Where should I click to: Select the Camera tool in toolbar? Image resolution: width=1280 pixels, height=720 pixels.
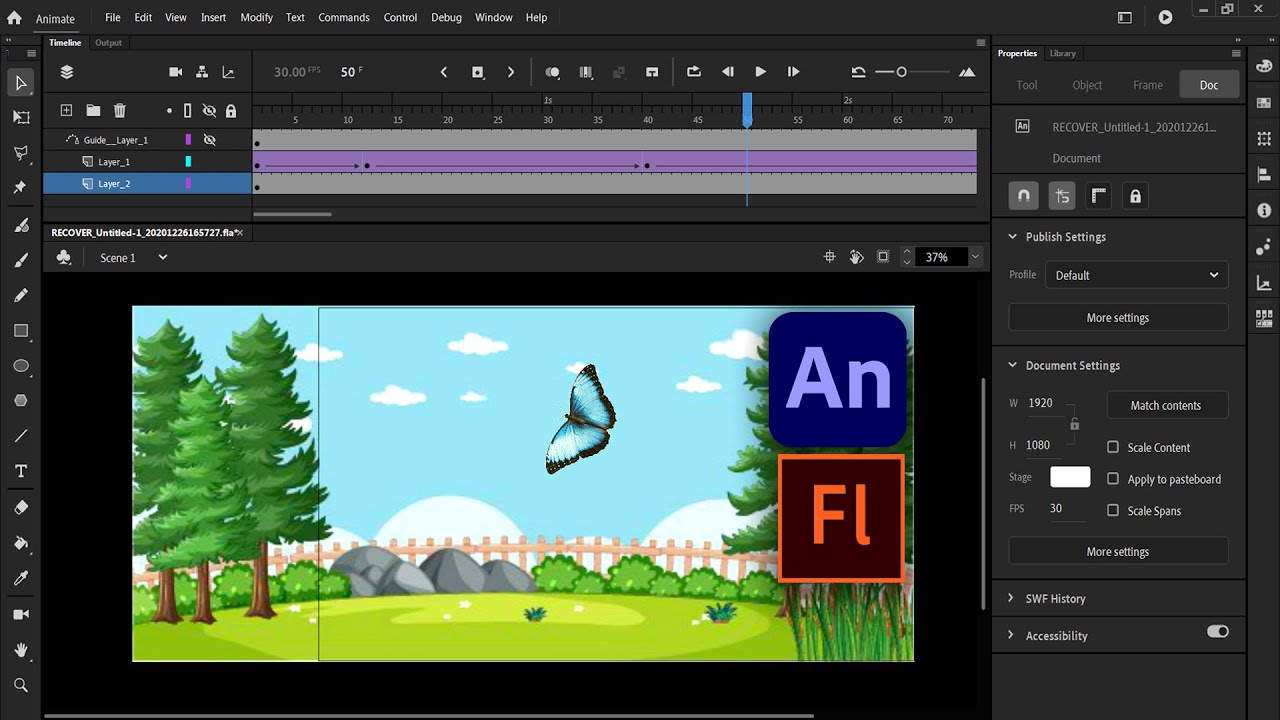click(x=21, y=614)
